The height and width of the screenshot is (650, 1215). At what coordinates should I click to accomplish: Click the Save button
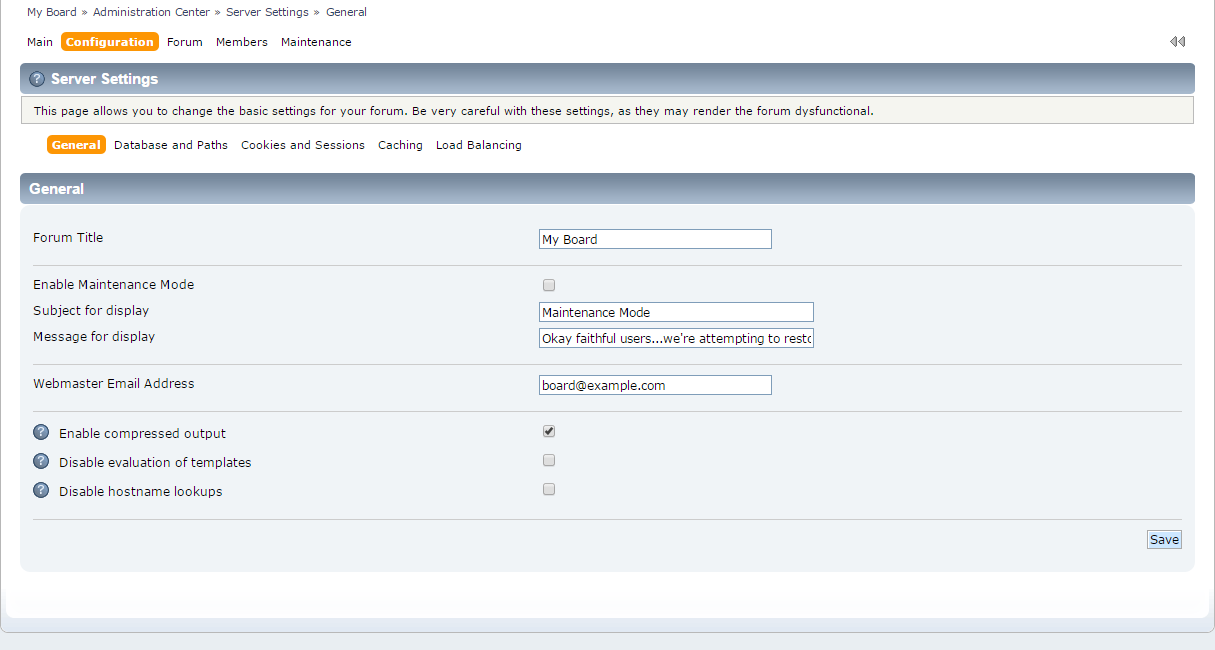pos(1163,539)
